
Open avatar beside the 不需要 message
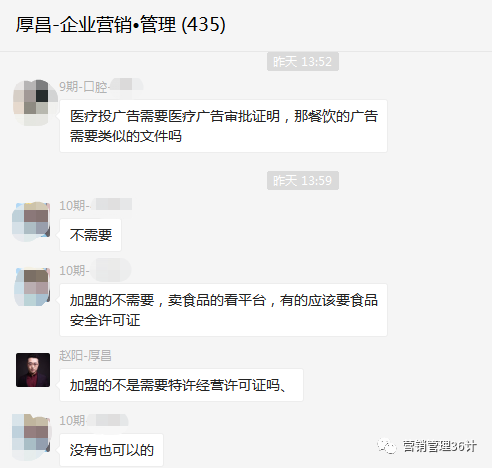point(32,221)
